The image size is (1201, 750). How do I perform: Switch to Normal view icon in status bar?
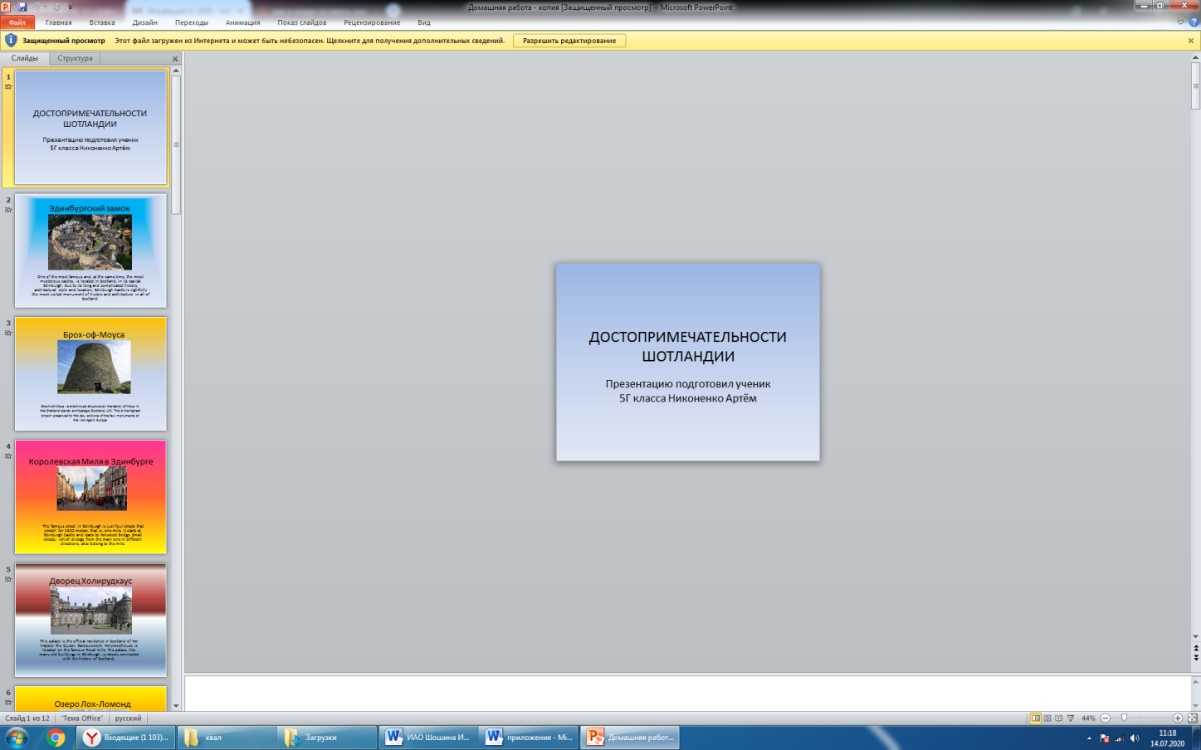point(1036,718)
